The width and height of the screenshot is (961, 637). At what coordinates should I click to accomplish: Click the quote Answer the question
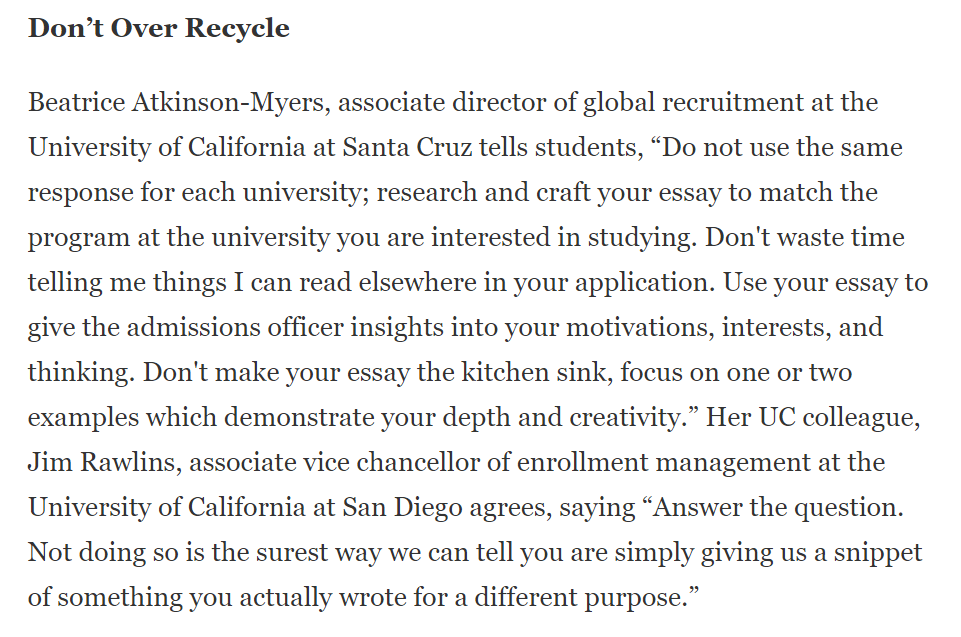[x=773, y=508]
